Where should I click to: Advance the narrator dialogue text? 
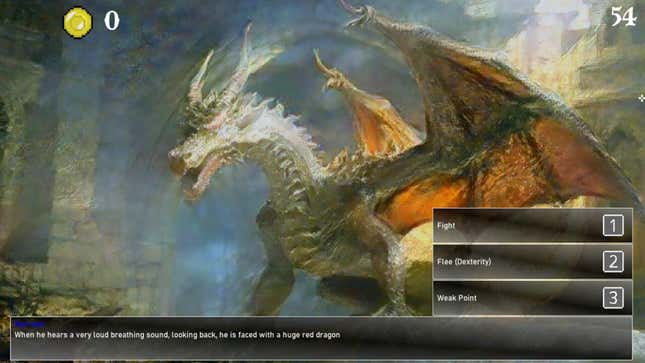pyautogui.click(x=177, y=335)
